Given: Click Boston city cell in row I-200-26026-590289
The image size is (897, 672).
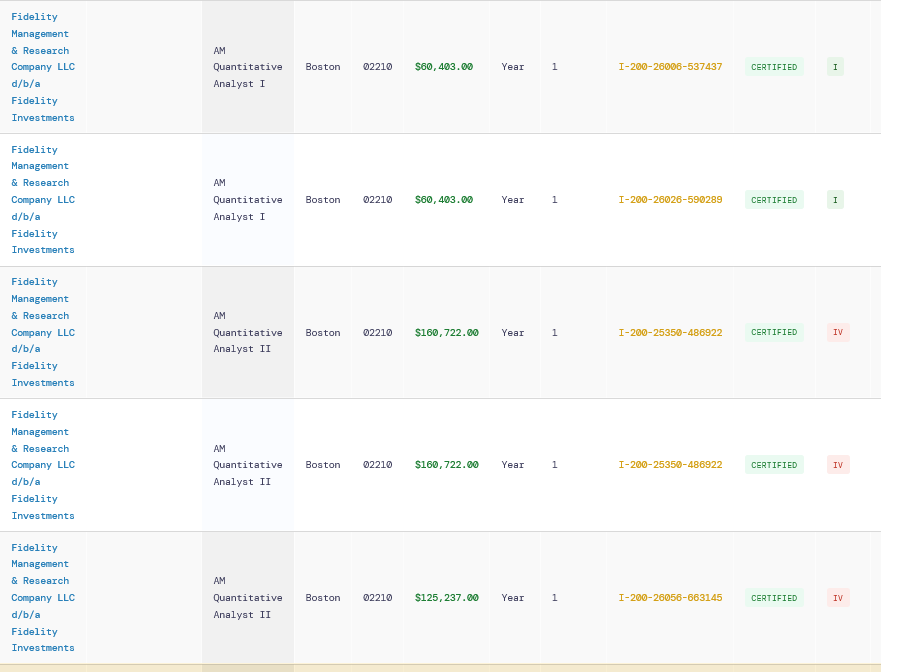Looking at the screenshot, I should (323, 200).
